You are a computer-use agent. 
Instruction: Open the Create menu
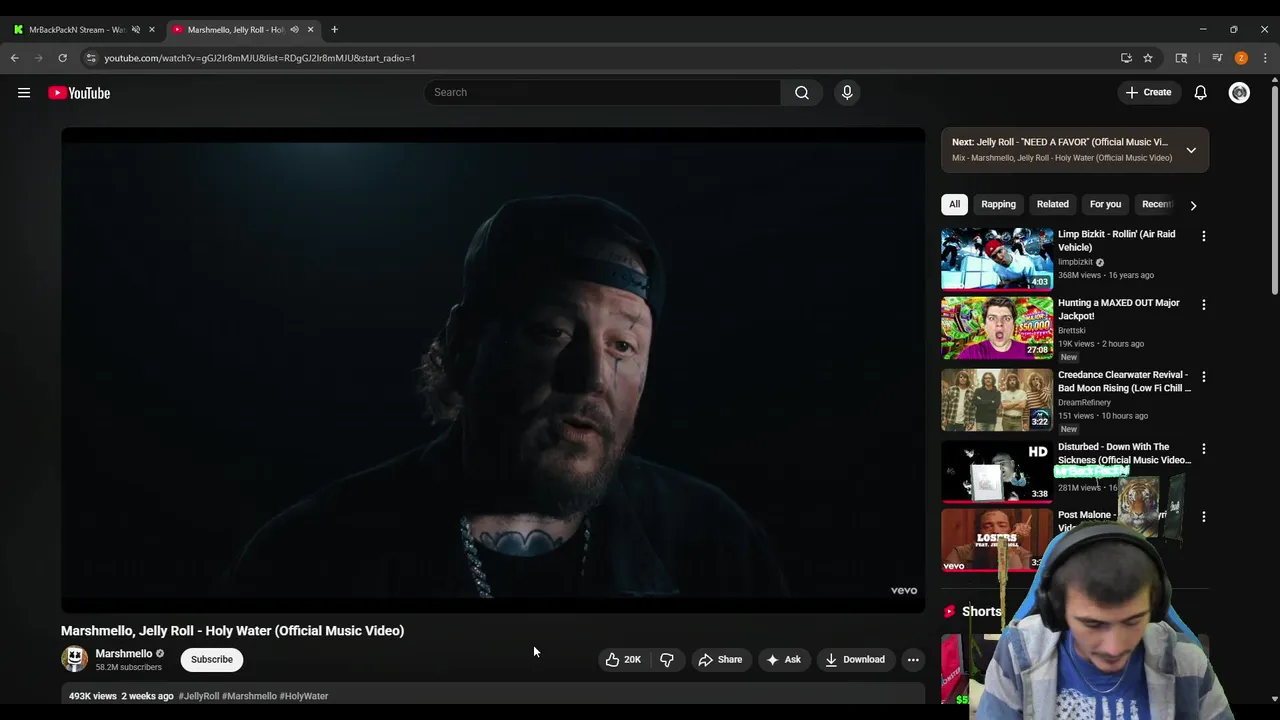click(1148, 92)
